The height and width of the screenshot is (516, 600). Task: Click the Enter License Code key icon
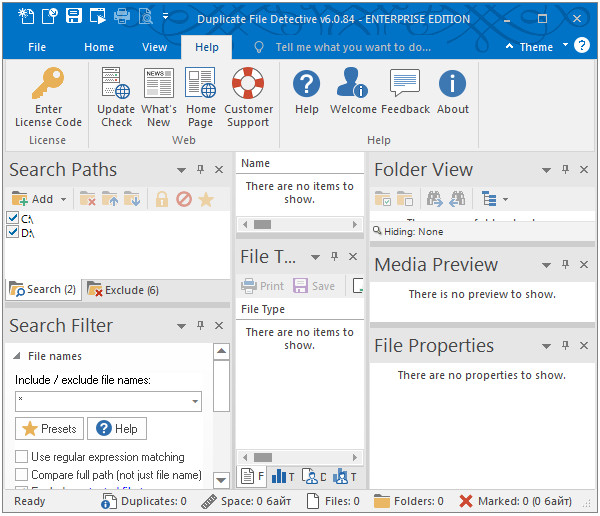click(48, 84)
